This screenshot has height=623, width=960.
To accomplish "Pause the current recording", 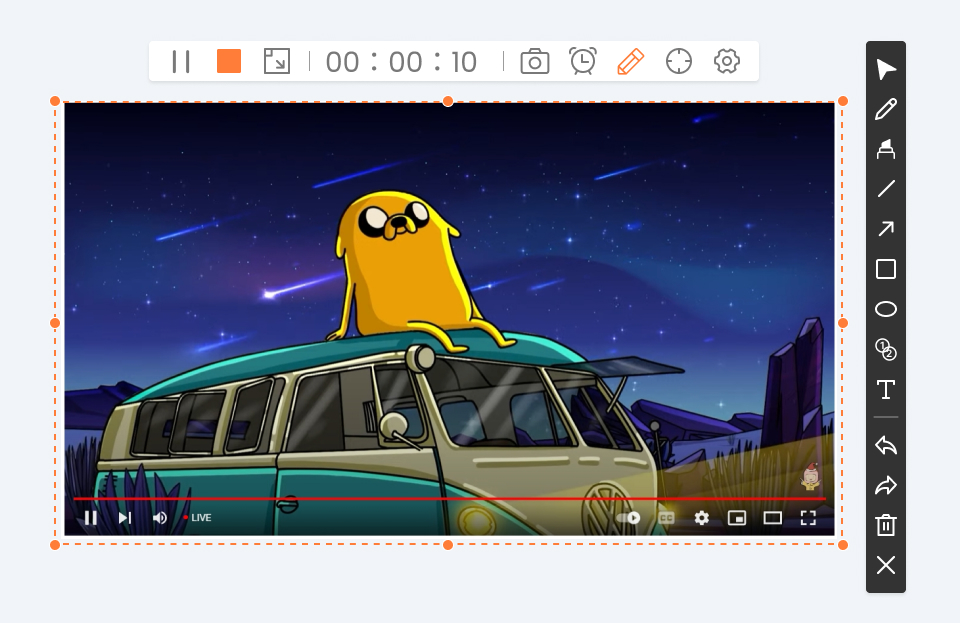I will (180, 61).
